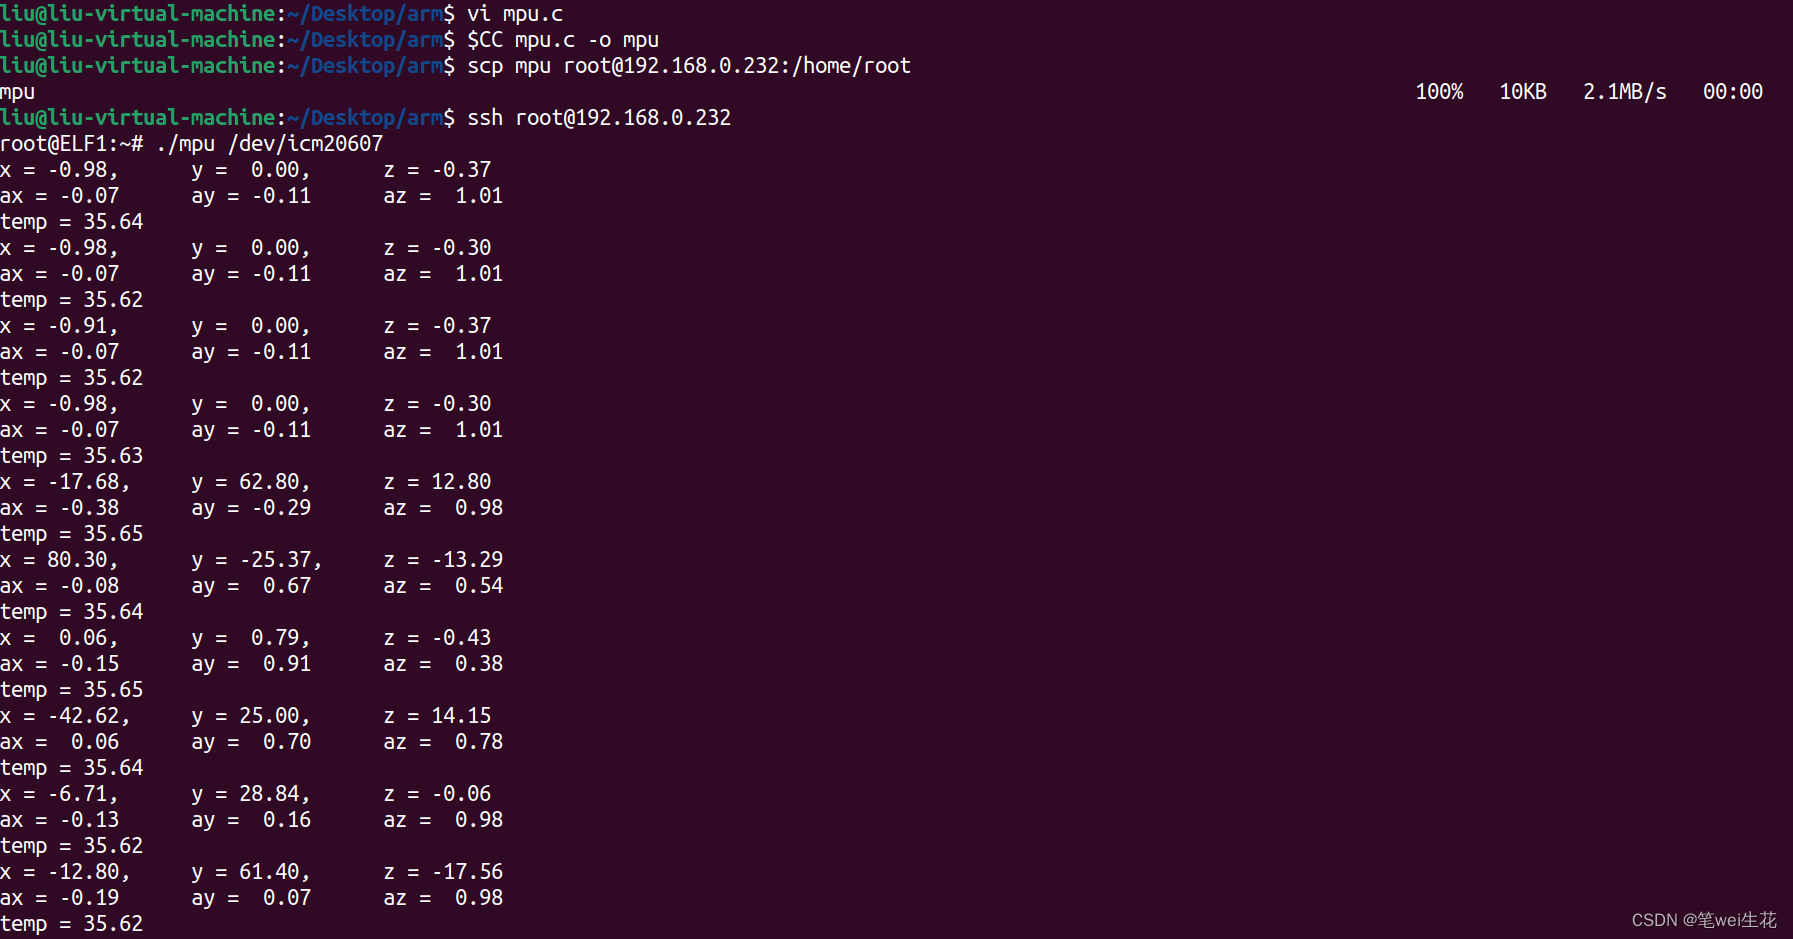
Task: Click the reading 'x = 80.30'
Action: click(56, 560)
